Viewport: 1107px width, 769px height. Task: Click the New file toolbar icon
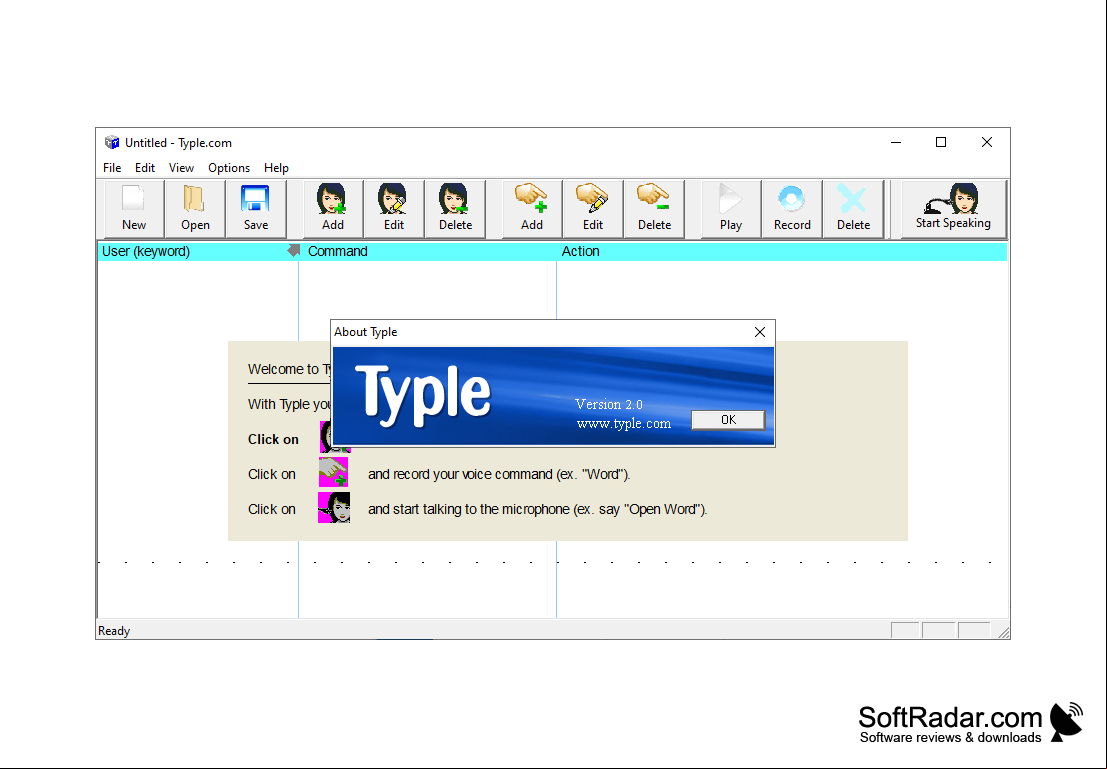coord(133,208)
